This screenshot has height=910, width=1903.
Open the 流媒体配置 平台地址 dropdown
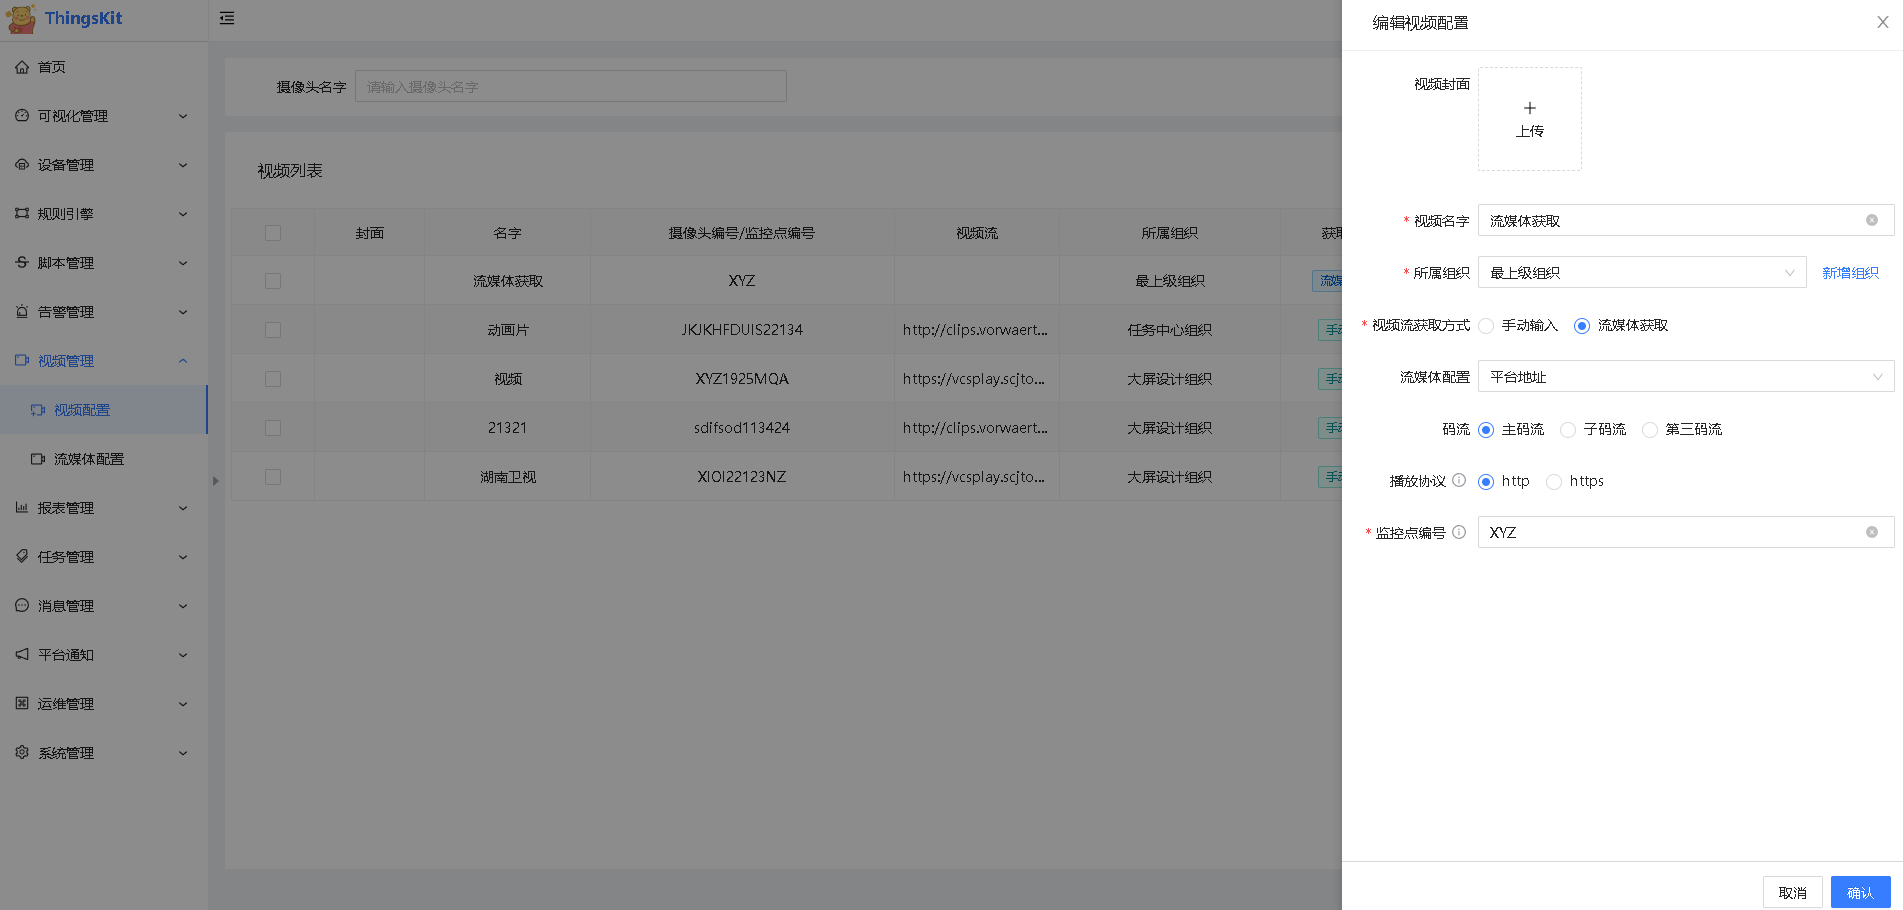coord(1686,377)
